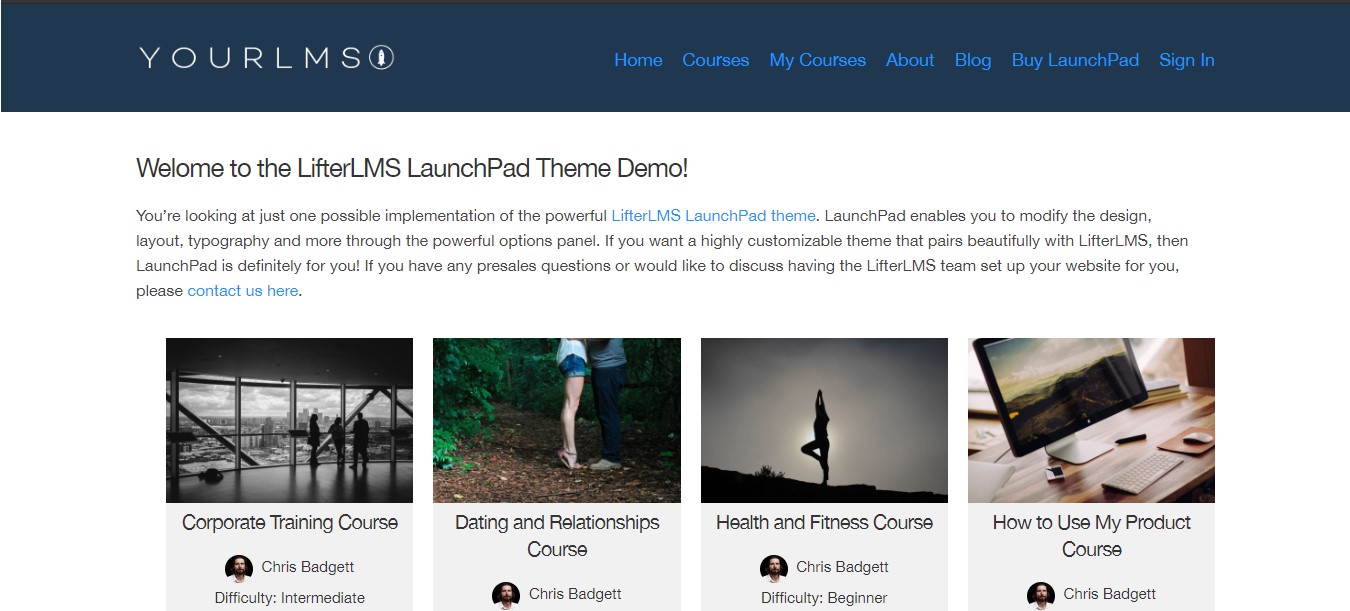Click the Corporate Training Course title
The height and width of the screenshot is (611, 1350).
pyautogui.click(x=290, y=522)
